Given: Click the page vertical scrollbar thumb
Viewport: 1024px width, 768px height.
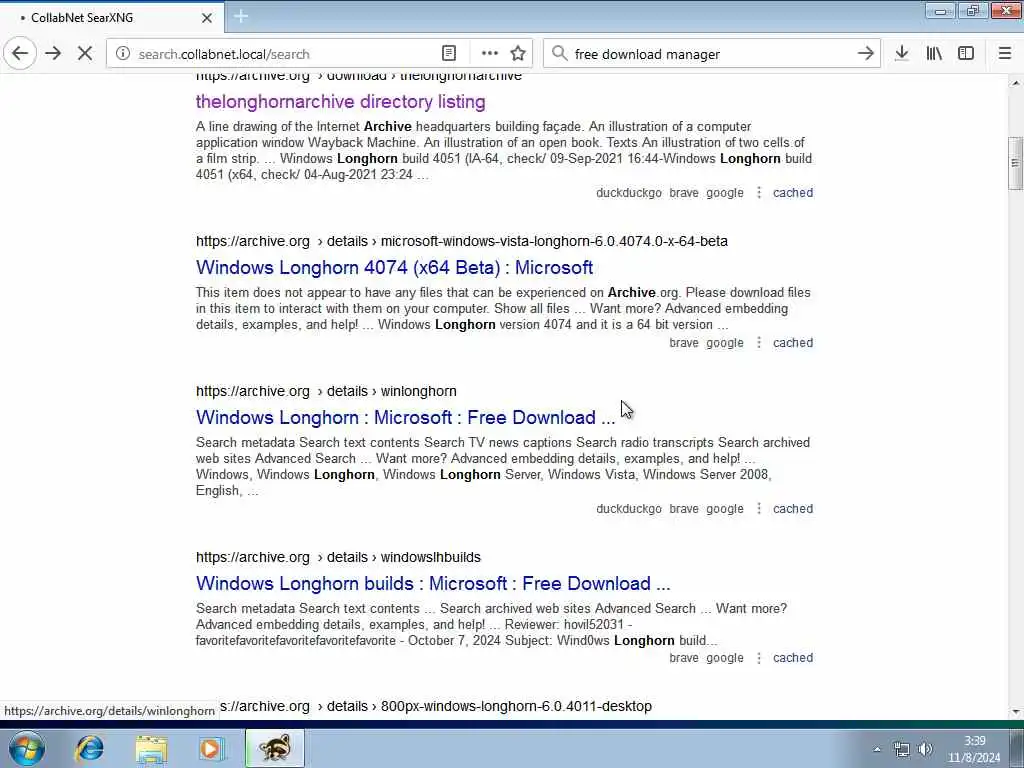Looking at the screenshot, I should (x=1015, y=163).
